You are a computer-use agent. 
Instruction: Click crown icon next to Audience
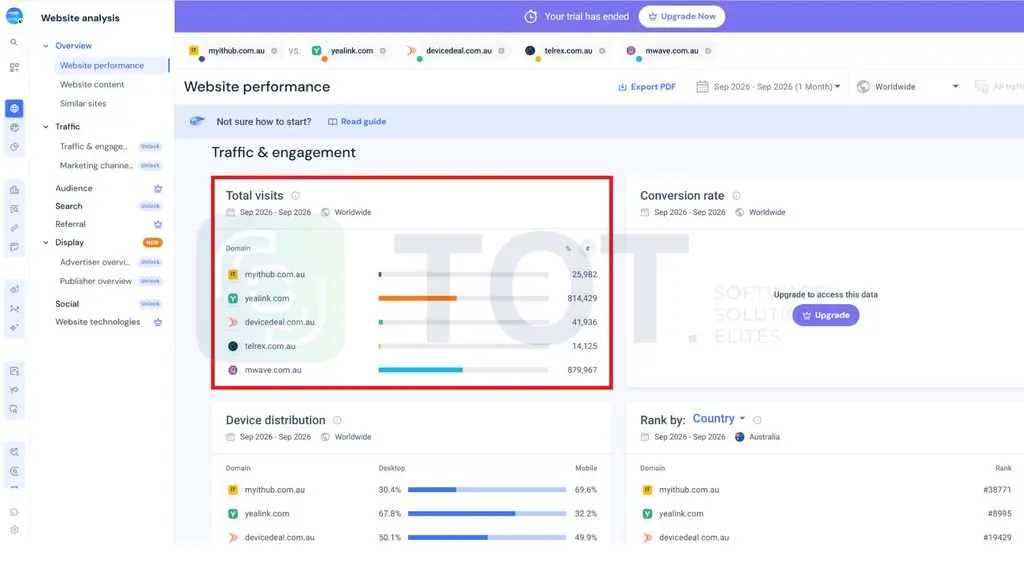[157, 189]
